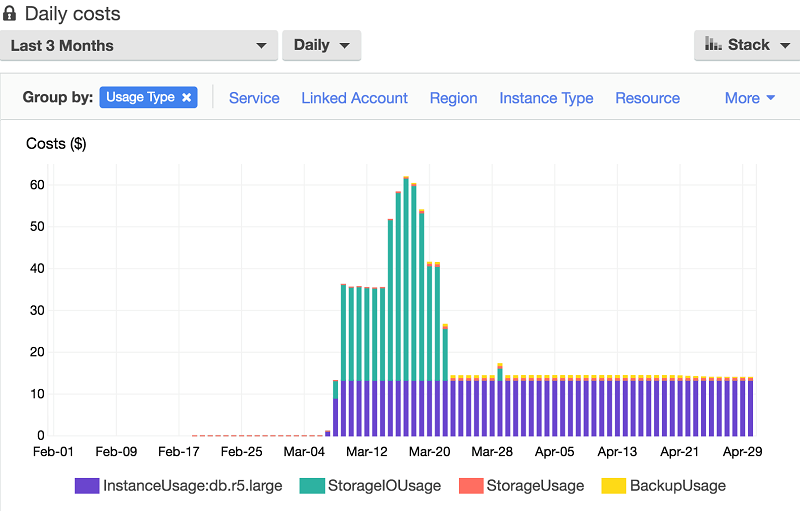Group costs by Service

[254, 98]
